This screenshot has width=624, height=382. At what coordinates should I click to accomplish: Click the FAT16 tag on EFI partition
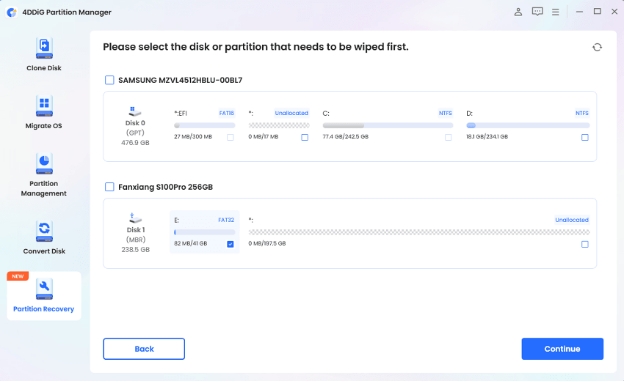[226, 113]
